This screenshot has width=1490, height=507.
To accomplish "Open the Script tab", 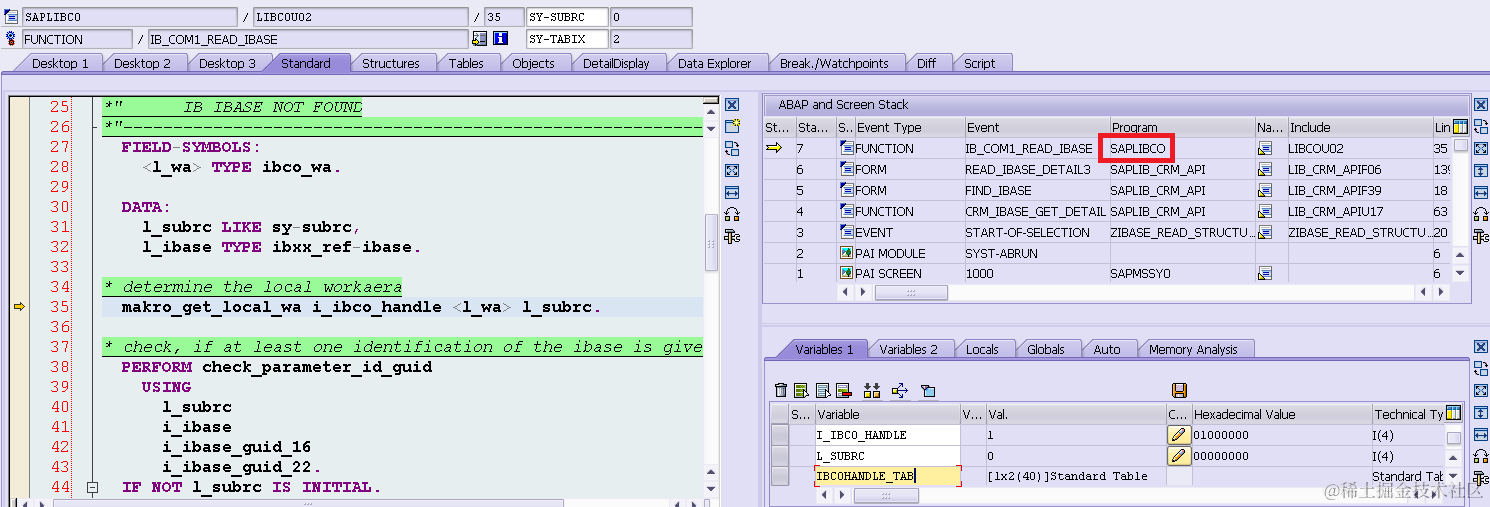I will 979,63.
